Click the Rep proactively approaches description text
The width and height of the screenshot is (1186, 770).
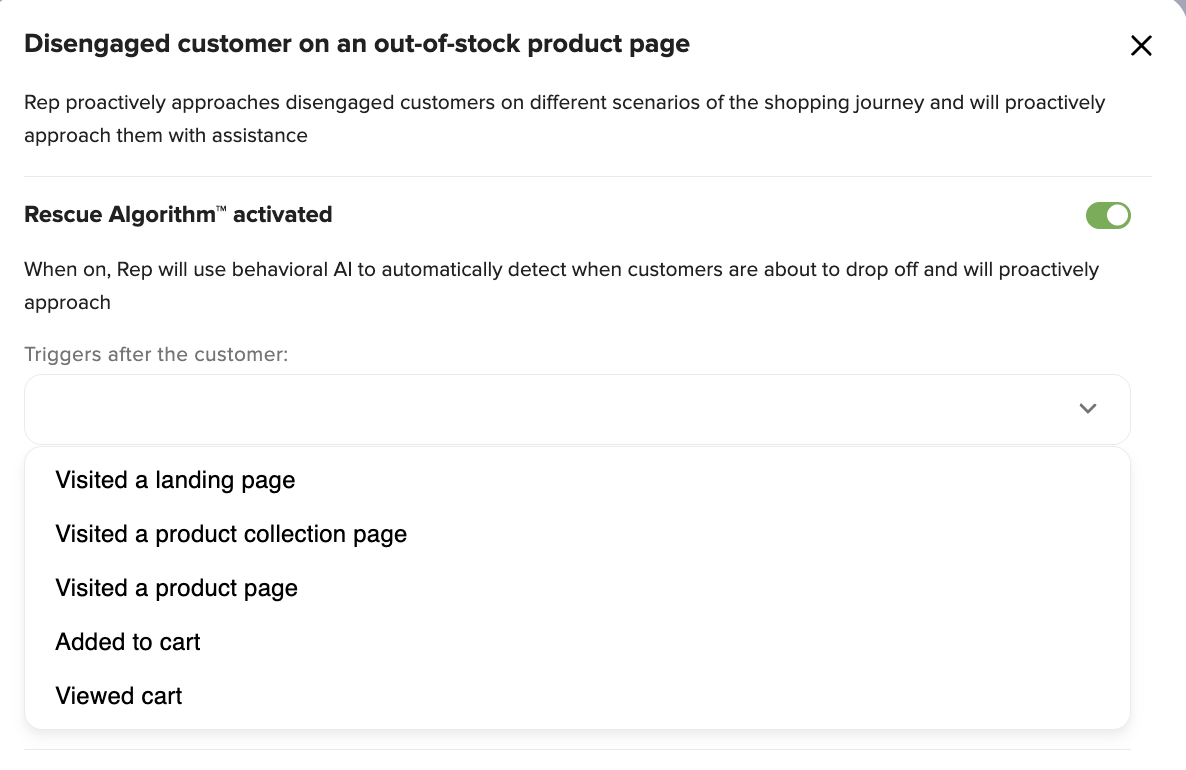pos(565,119)
